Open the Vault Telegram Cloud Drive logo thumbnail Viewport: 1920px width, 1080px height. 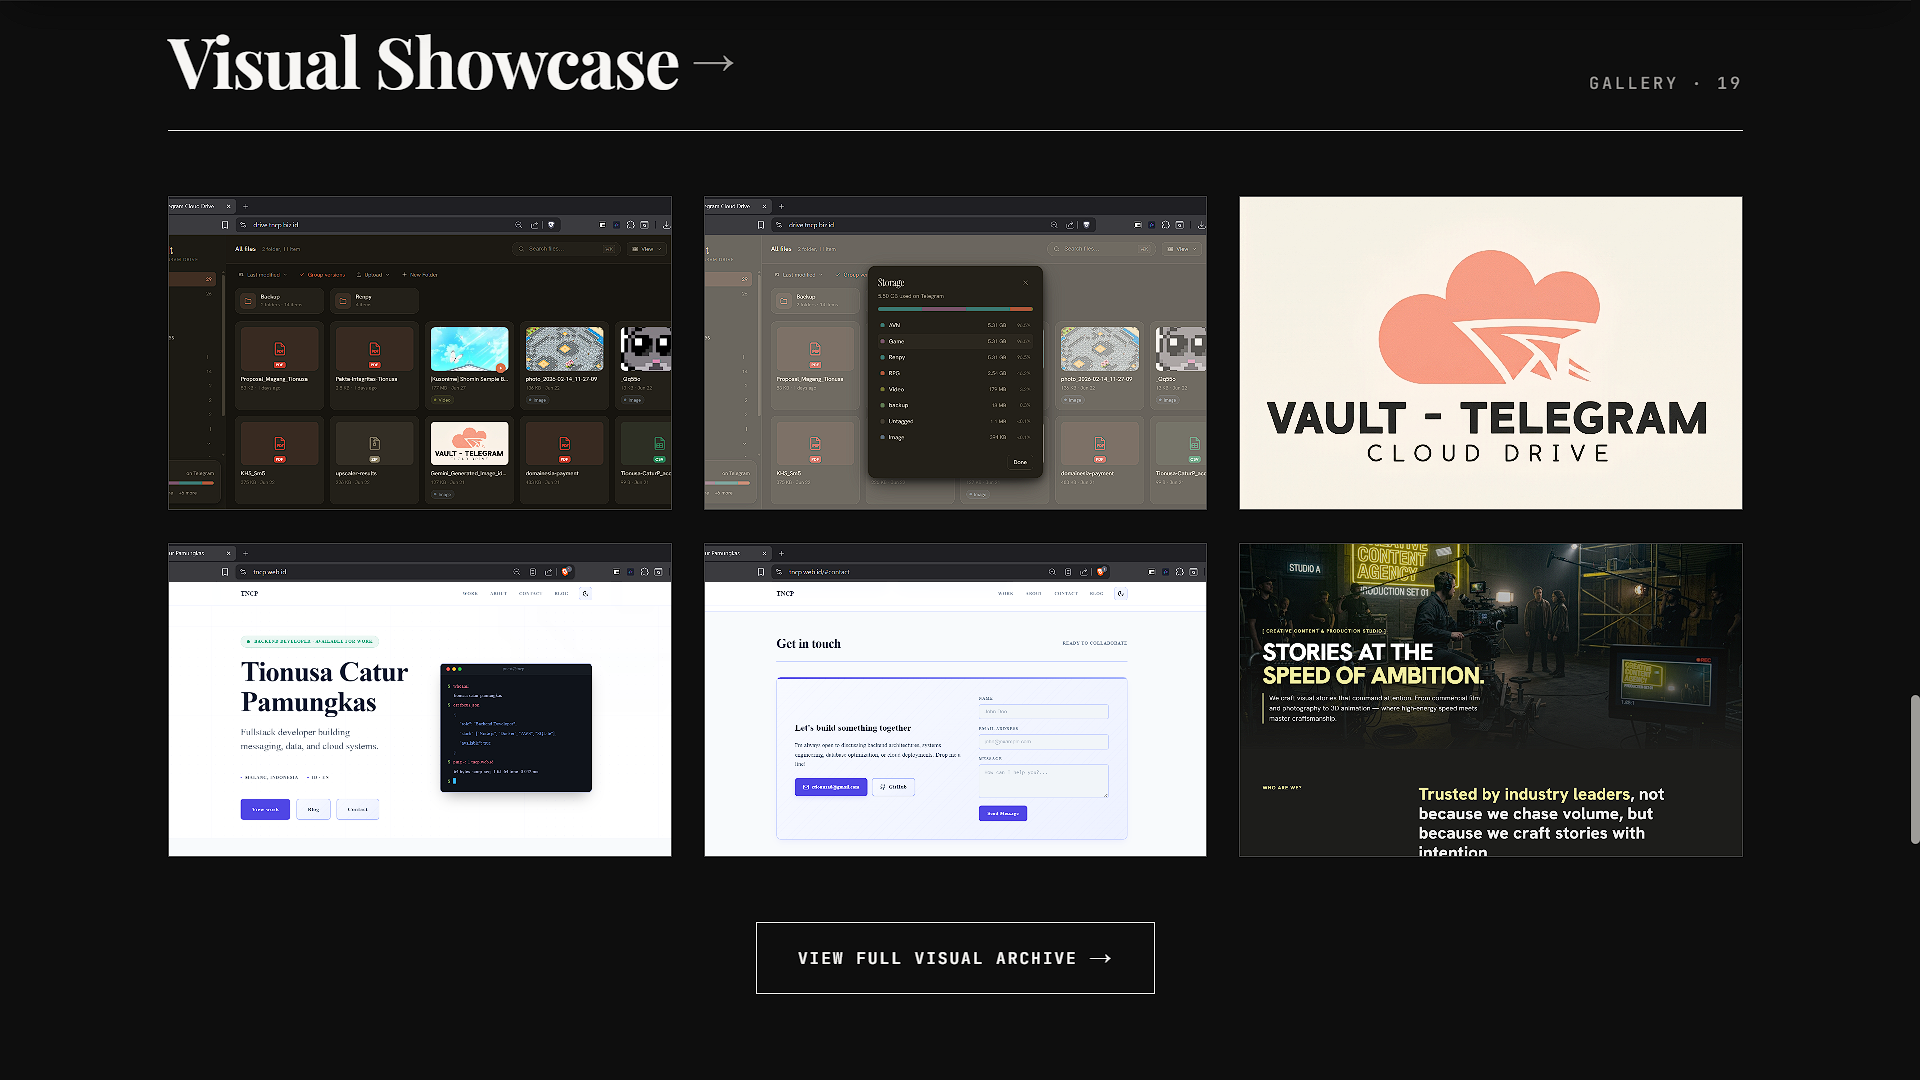pyautogui.click(x=1491, y=353)
